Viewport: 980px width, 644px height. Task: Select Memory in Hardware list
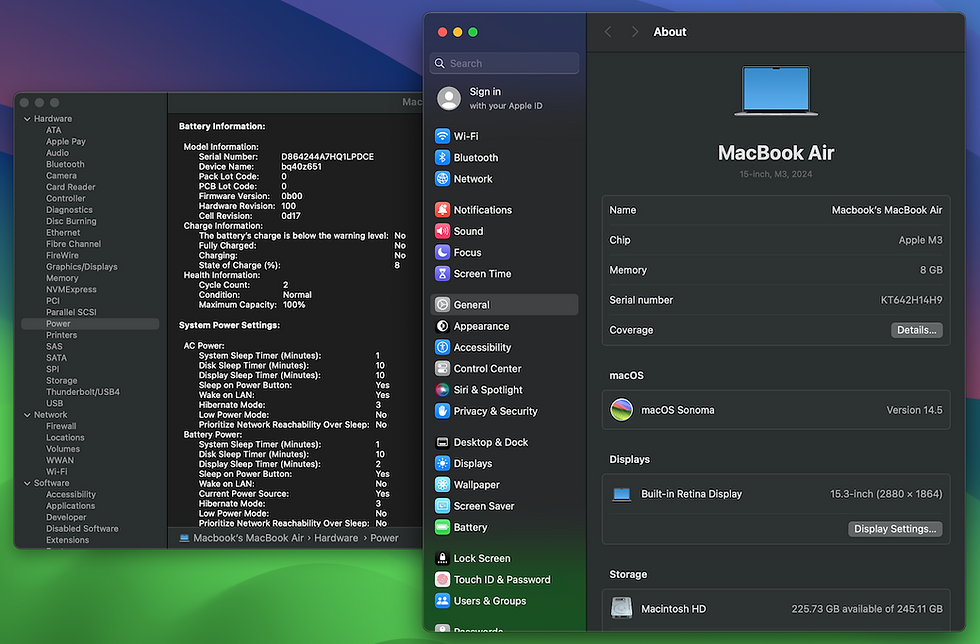click(62, 278)
